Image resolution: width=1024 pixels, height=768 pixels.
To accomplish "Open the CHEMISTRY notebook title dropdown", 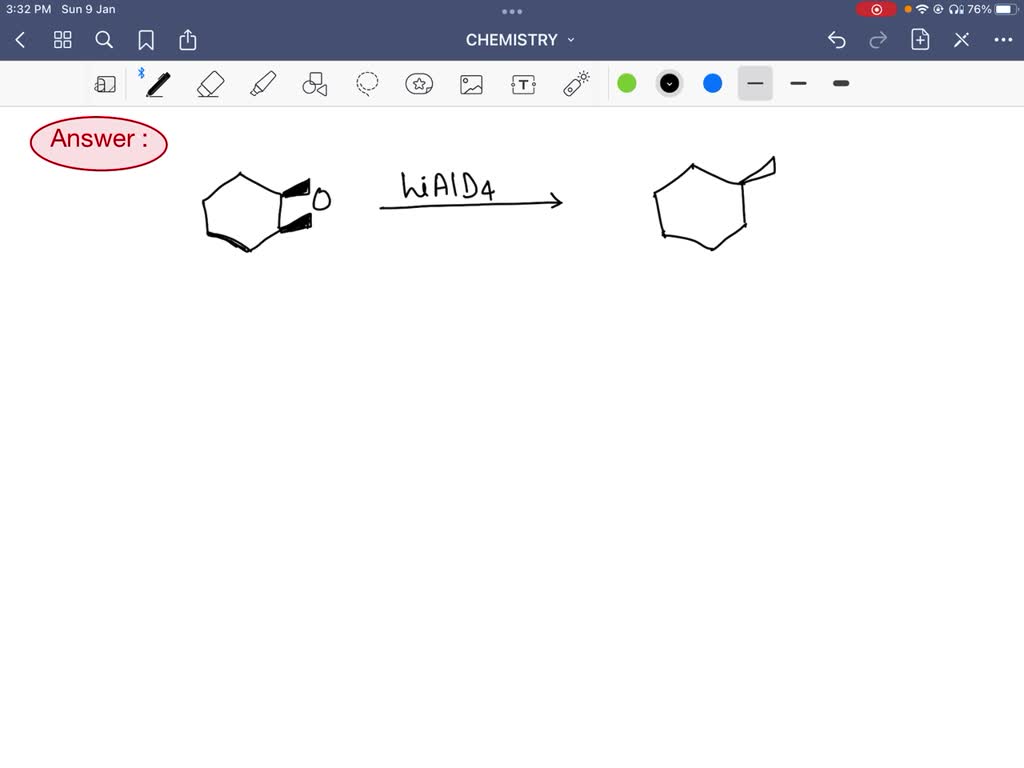I will coord(570,40).
